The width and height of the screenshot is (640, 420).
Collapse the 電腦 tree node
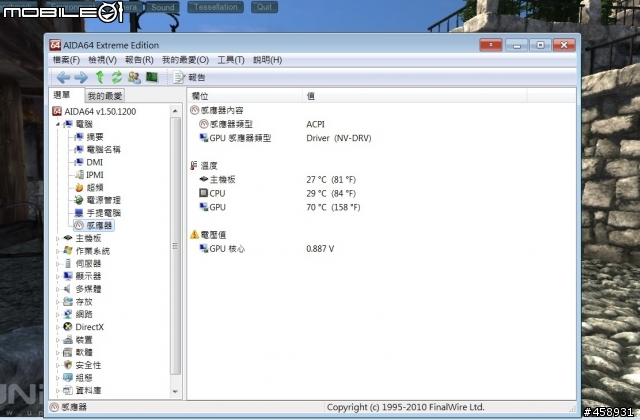58,124
